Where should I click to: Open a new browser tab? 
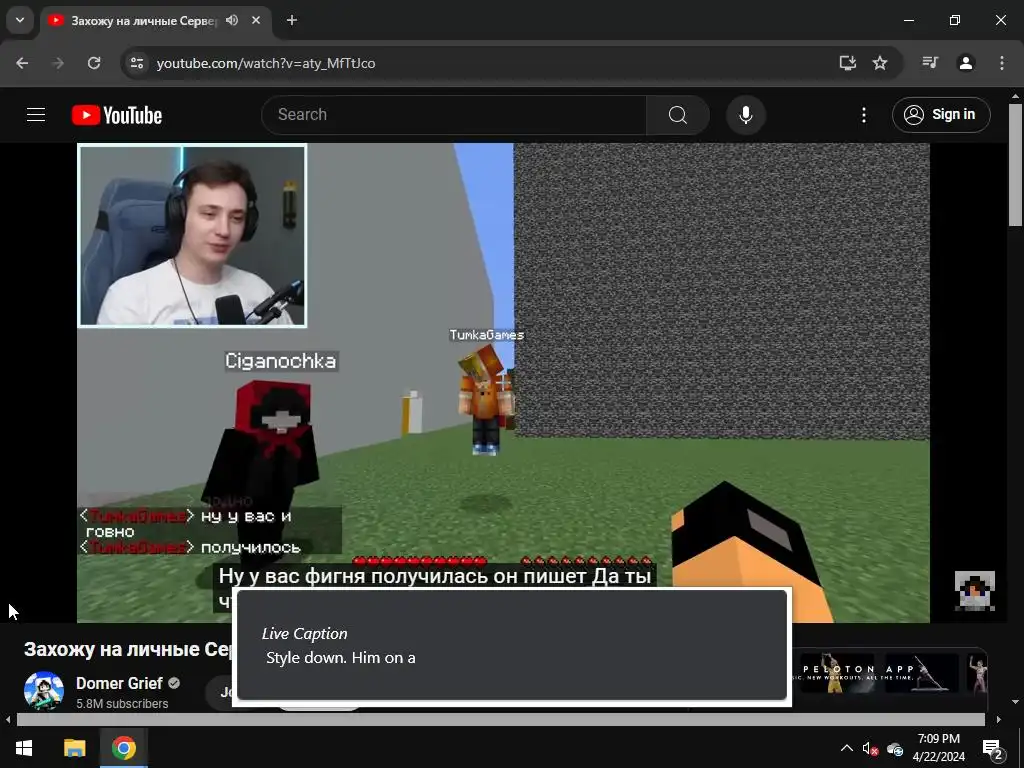click(x=292, y=20)
